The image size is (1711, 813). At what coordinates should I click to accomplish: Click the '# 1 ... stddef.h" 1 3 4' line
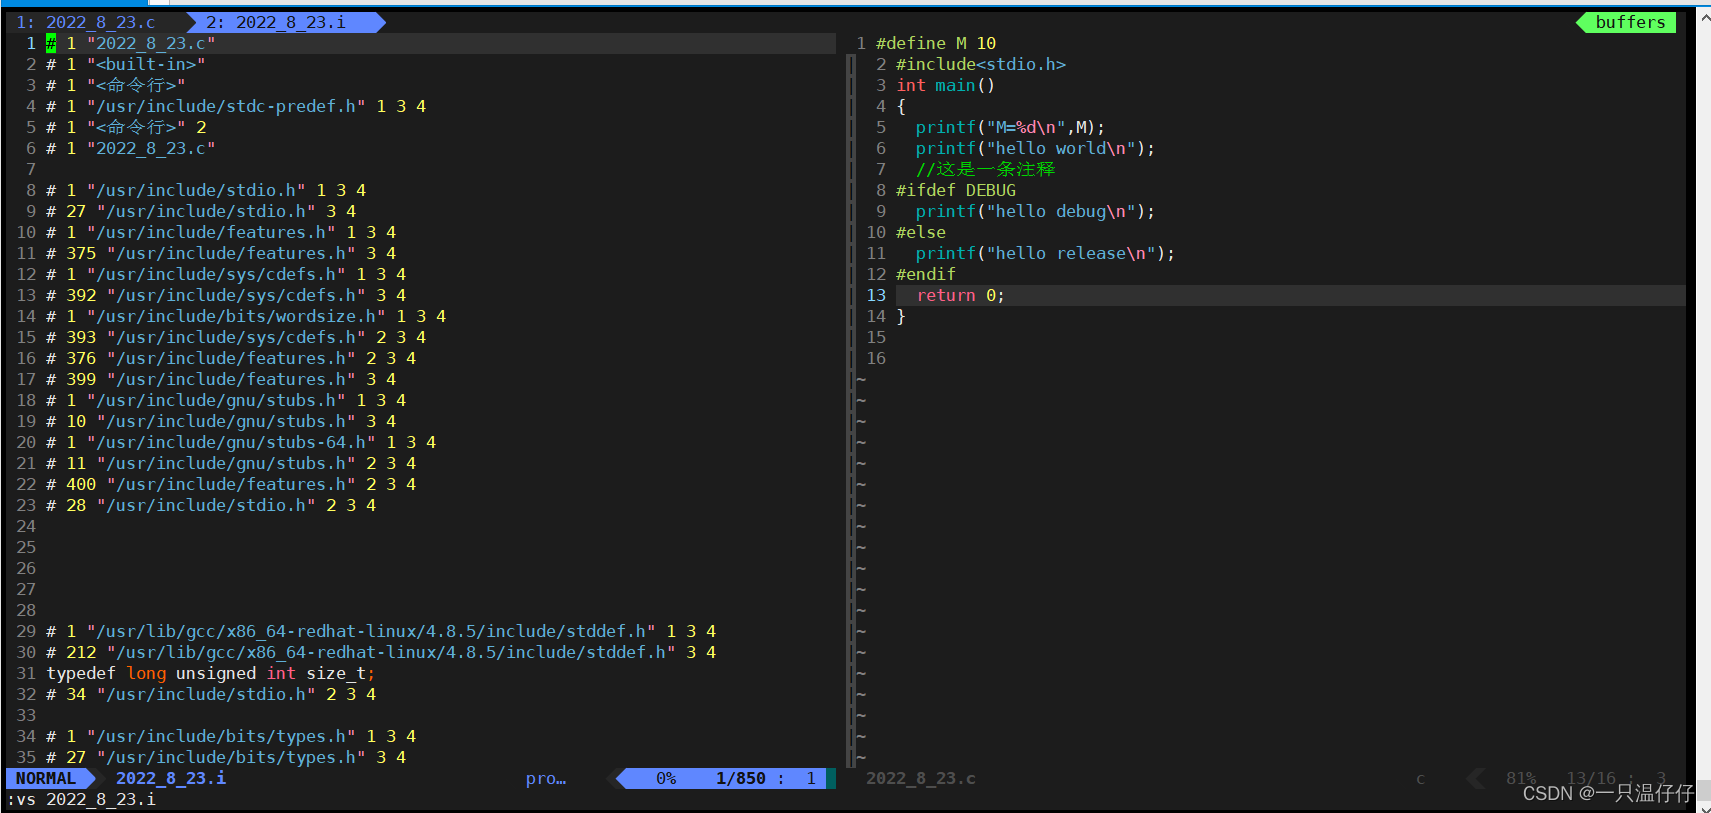click(x=381, y=631)
